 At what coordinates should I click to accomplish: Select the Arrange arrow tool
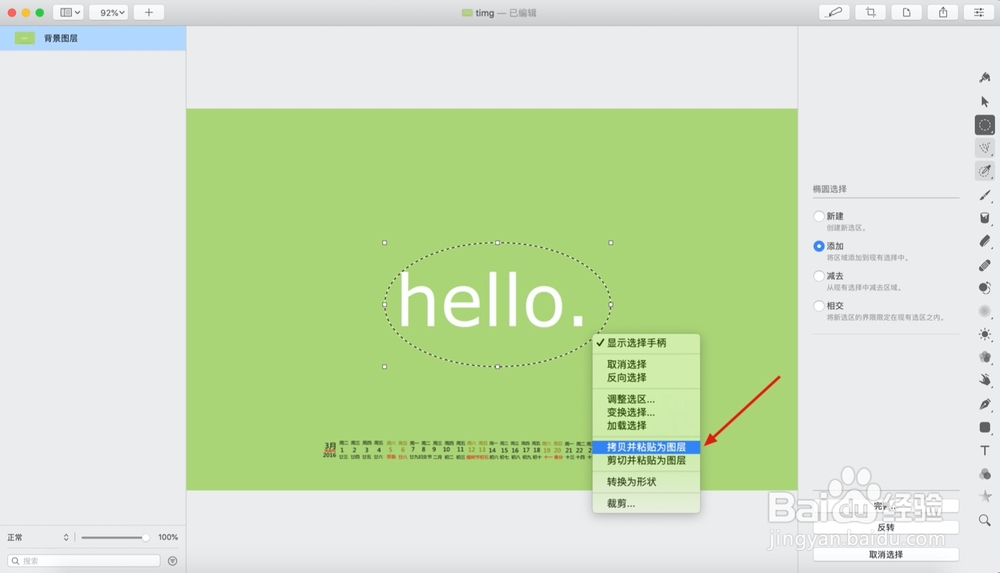(x=985, y=101)
